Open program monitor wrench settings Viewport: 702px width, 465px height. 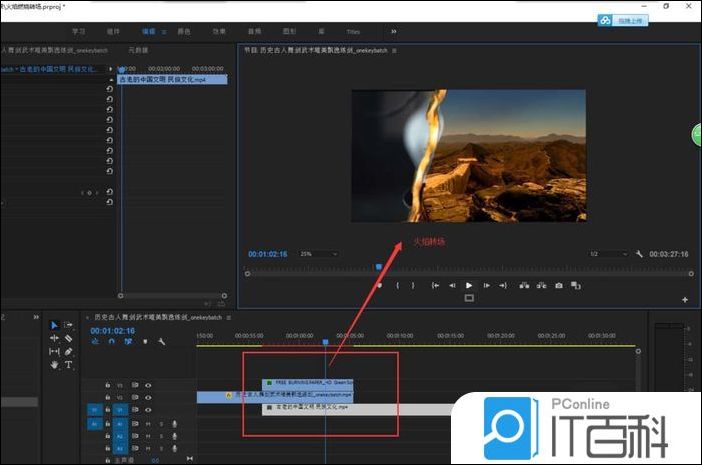[x=639, y=254]
